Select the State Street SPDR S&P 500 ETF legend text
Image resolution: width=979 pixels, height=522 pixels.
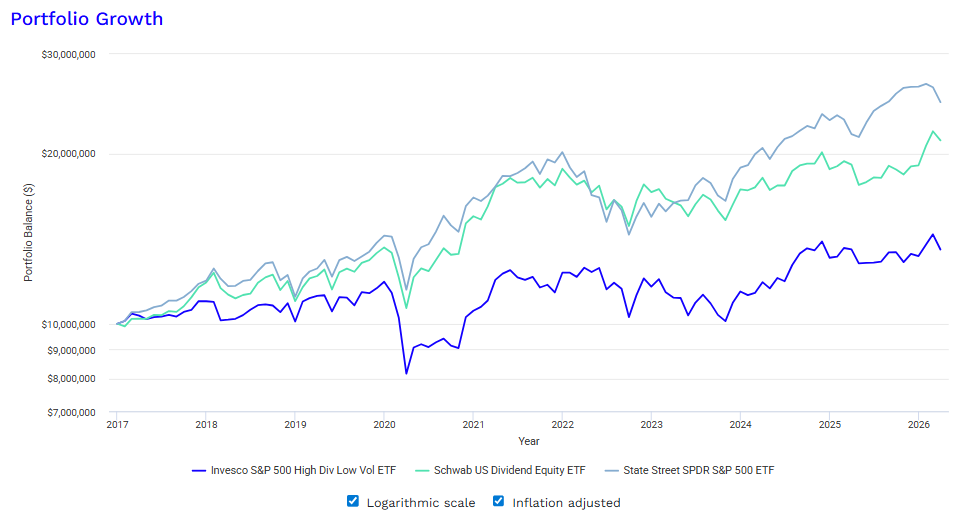698,469
